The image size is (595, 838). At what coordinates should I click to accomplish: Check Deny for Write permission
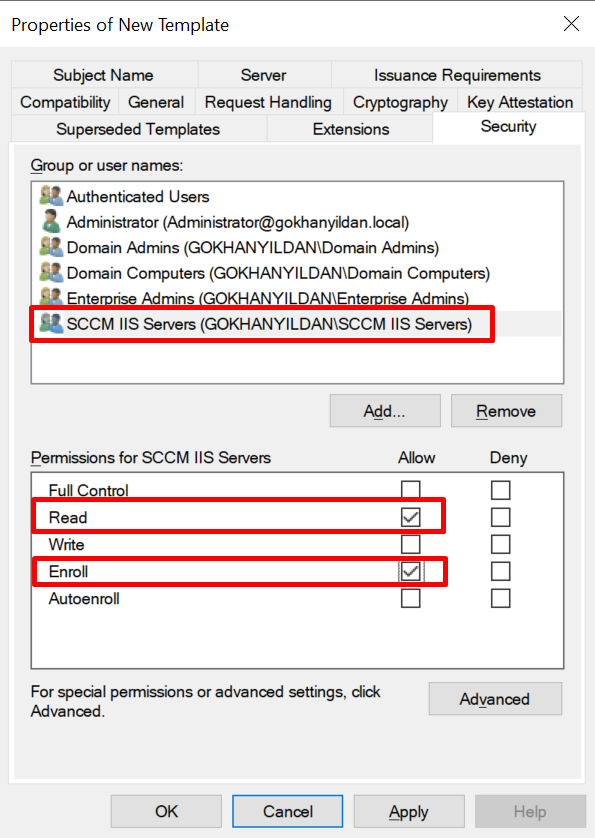500,544
